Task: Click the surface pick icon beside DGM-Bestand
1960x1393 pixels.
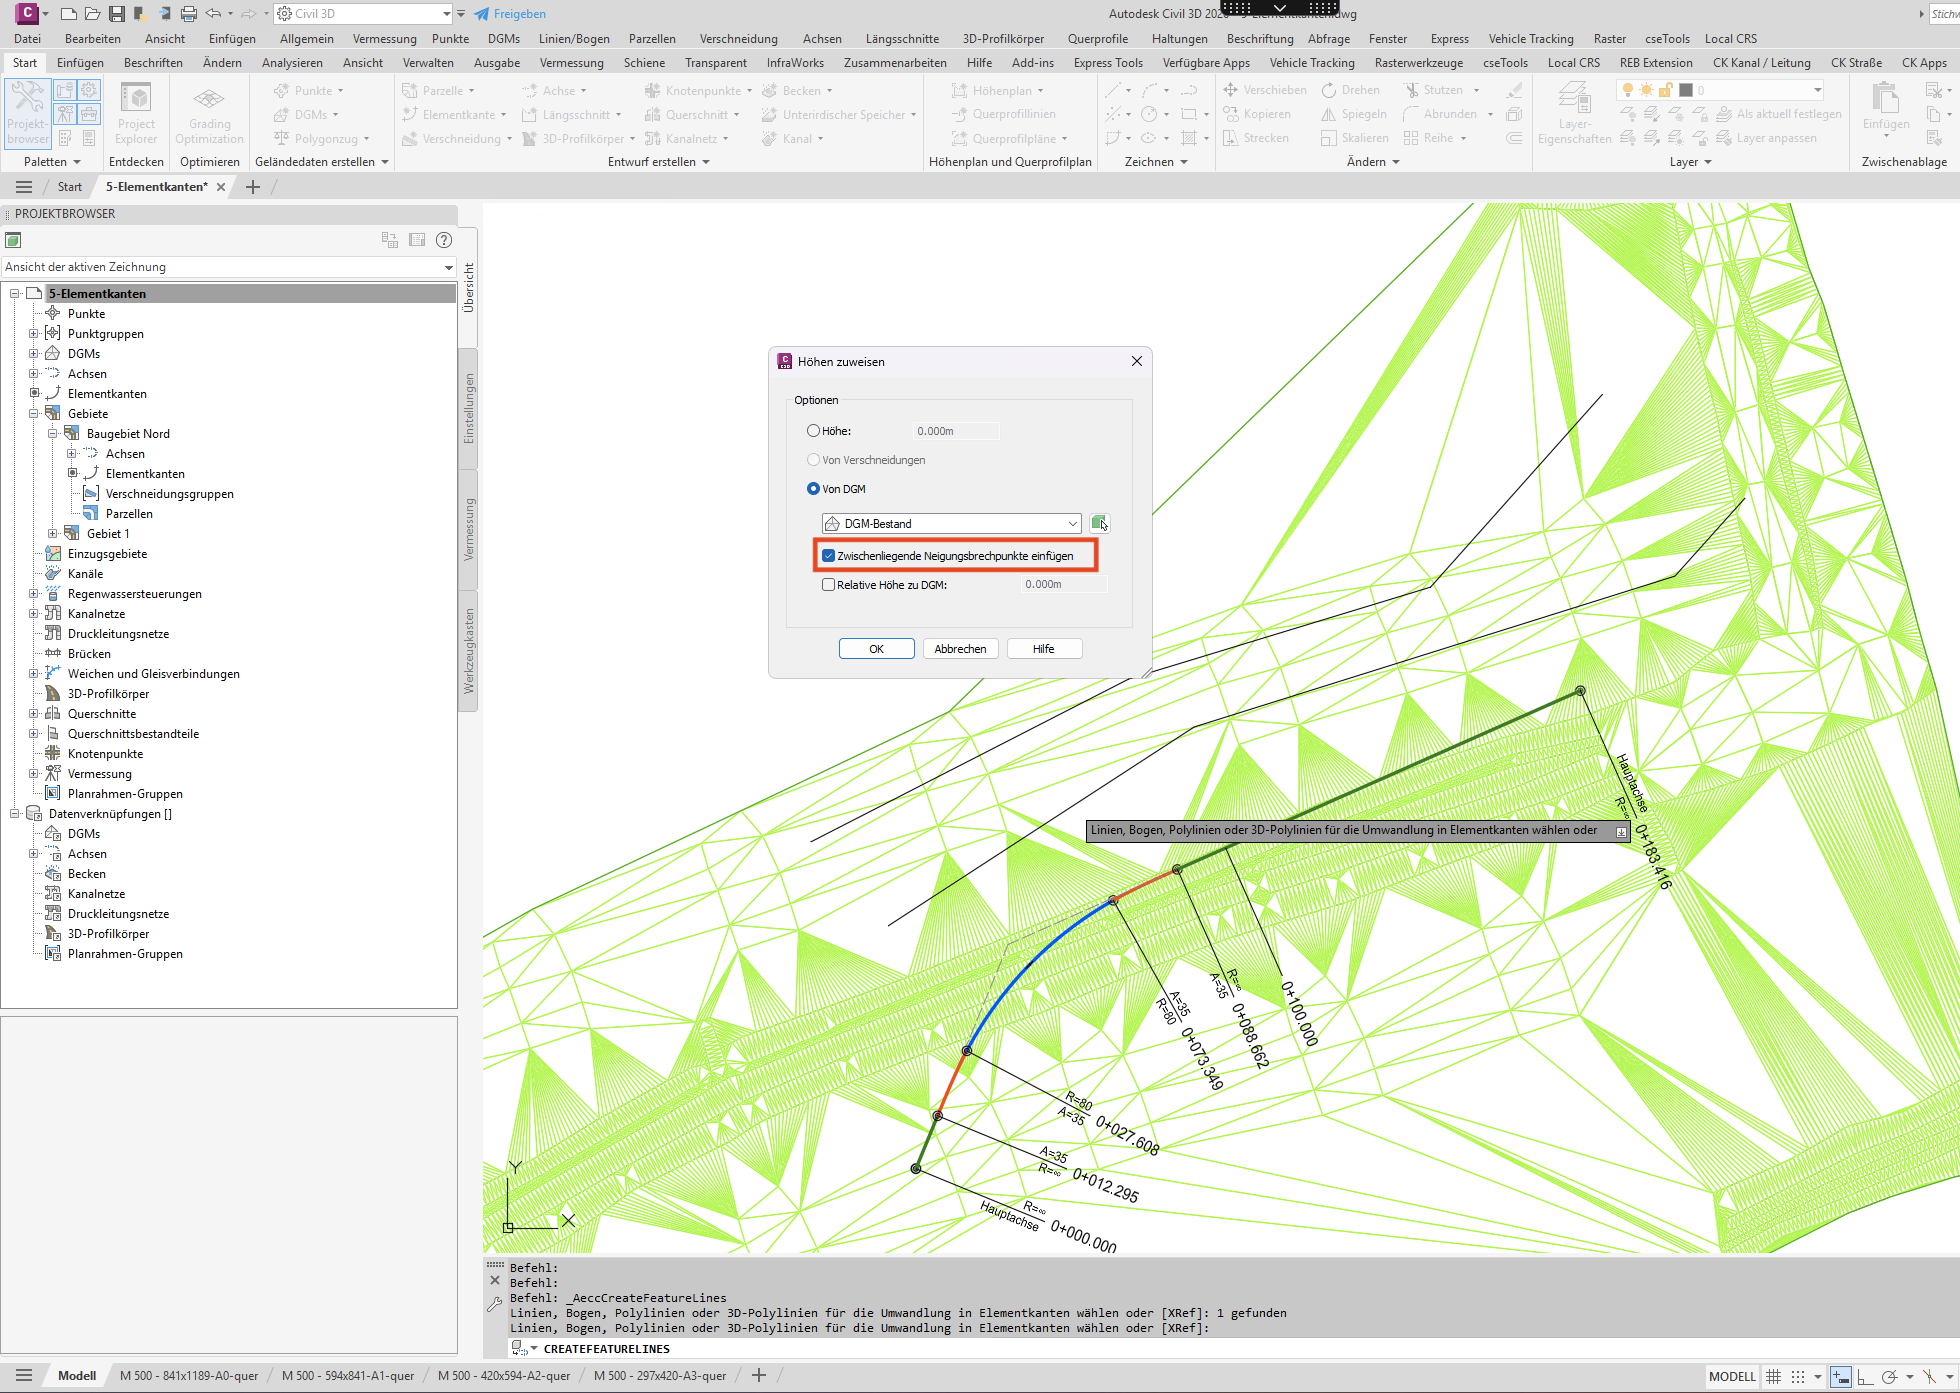Action: click(1099, 523)
